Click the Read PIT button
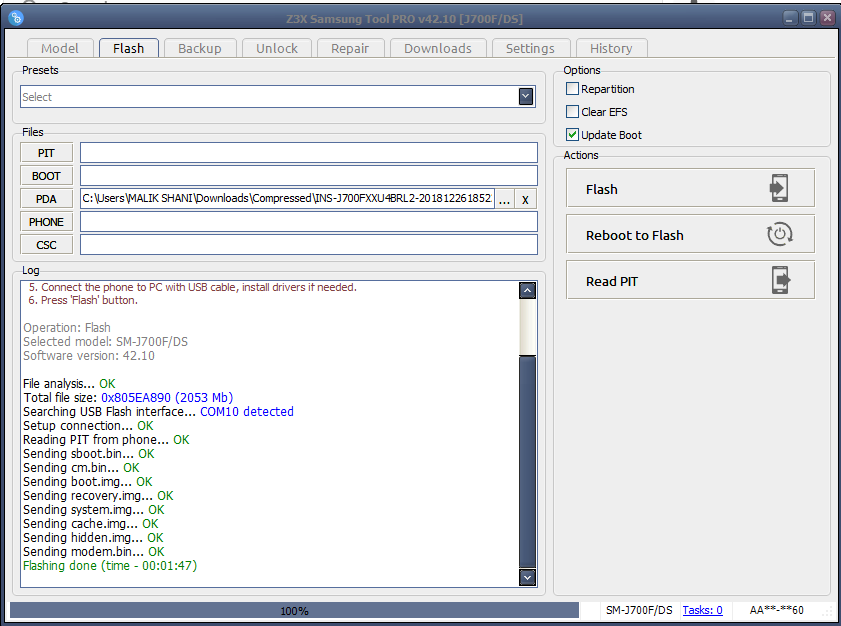 tap(690, 281)
